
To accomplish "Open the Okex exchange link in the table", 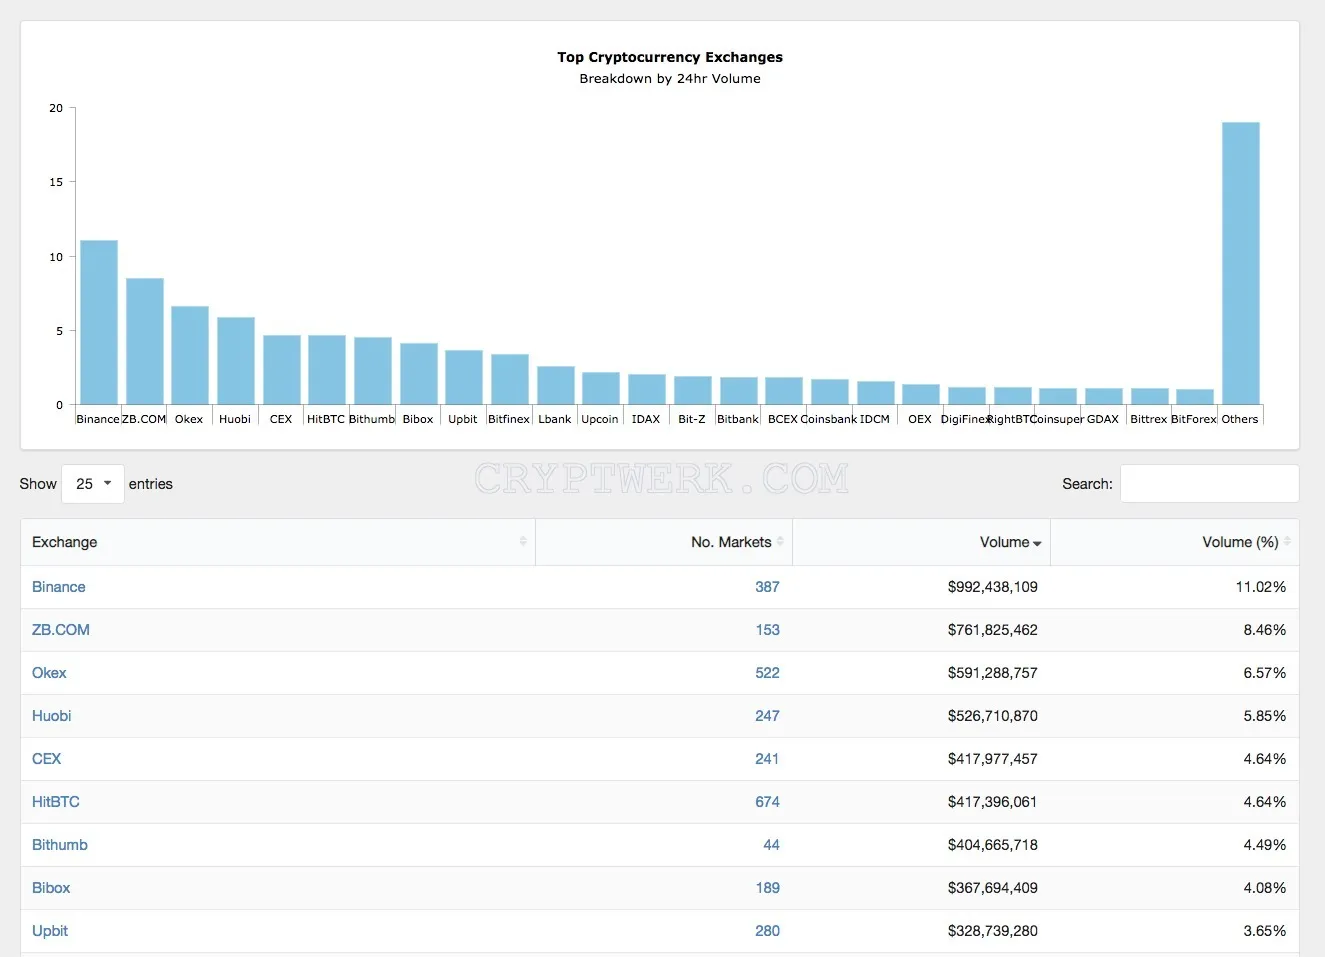I will (49, 673).
